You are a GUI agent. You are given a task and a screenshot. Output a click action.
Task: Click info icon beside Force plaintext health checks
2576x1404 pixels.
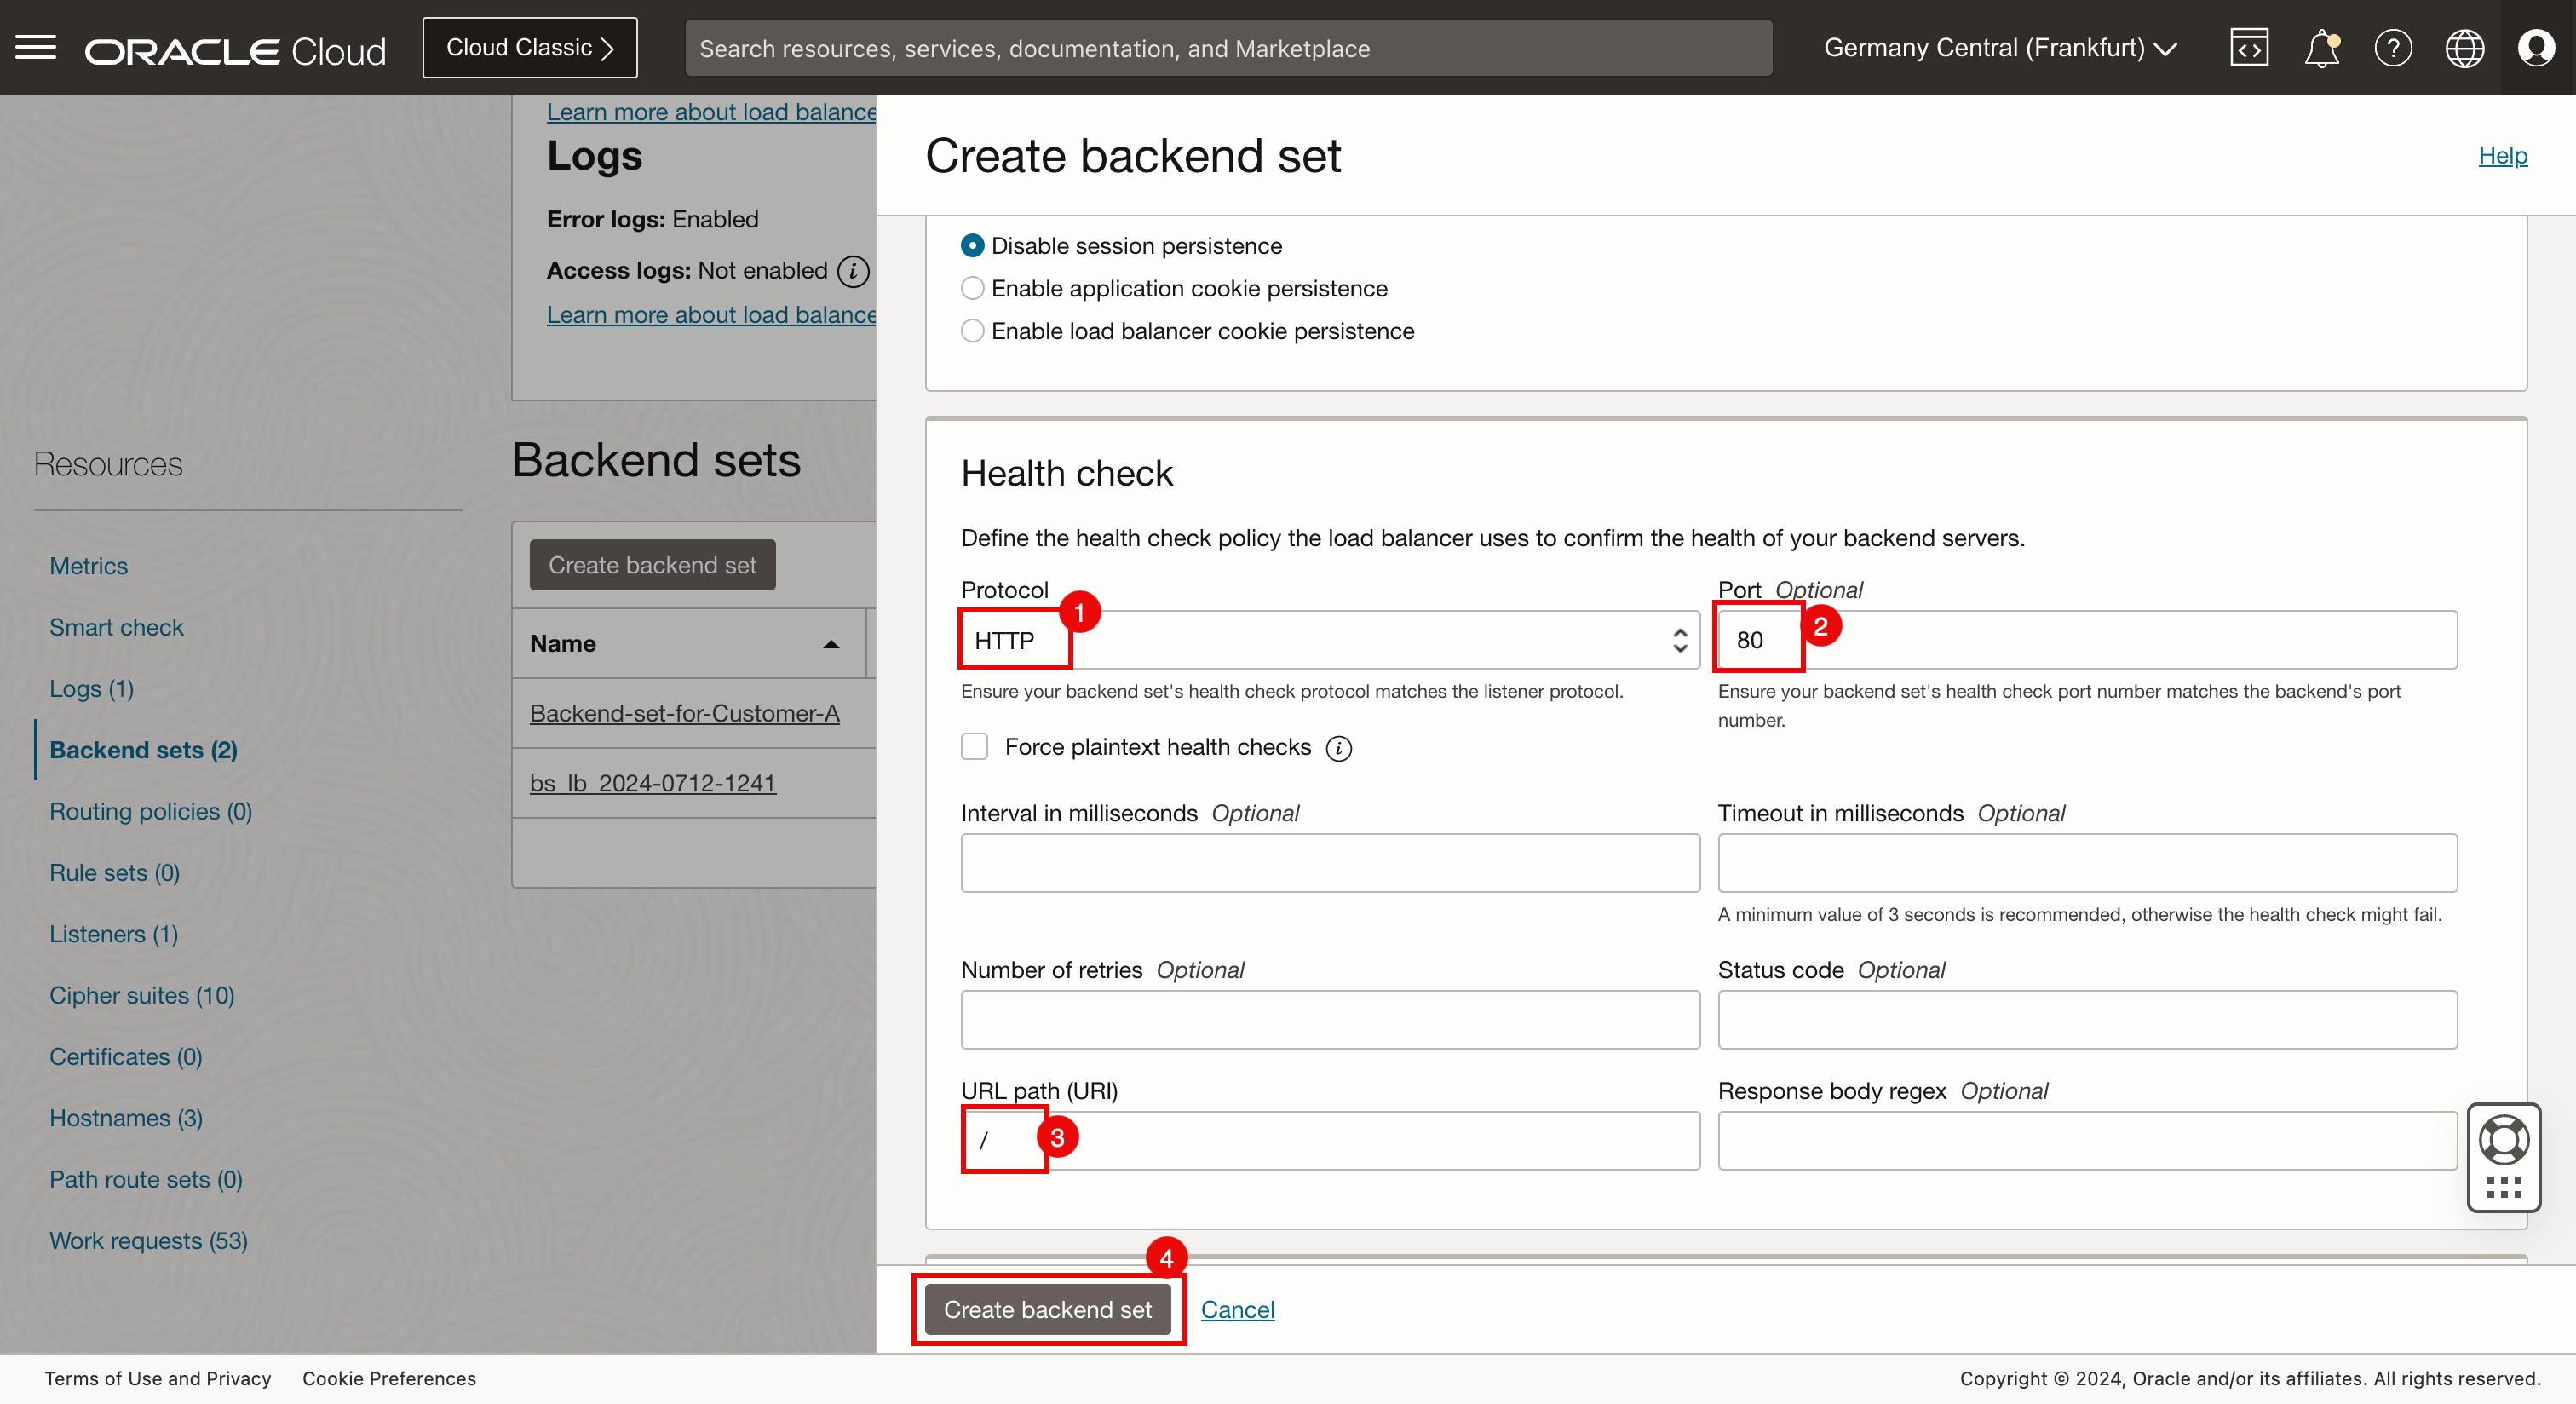1338,748
